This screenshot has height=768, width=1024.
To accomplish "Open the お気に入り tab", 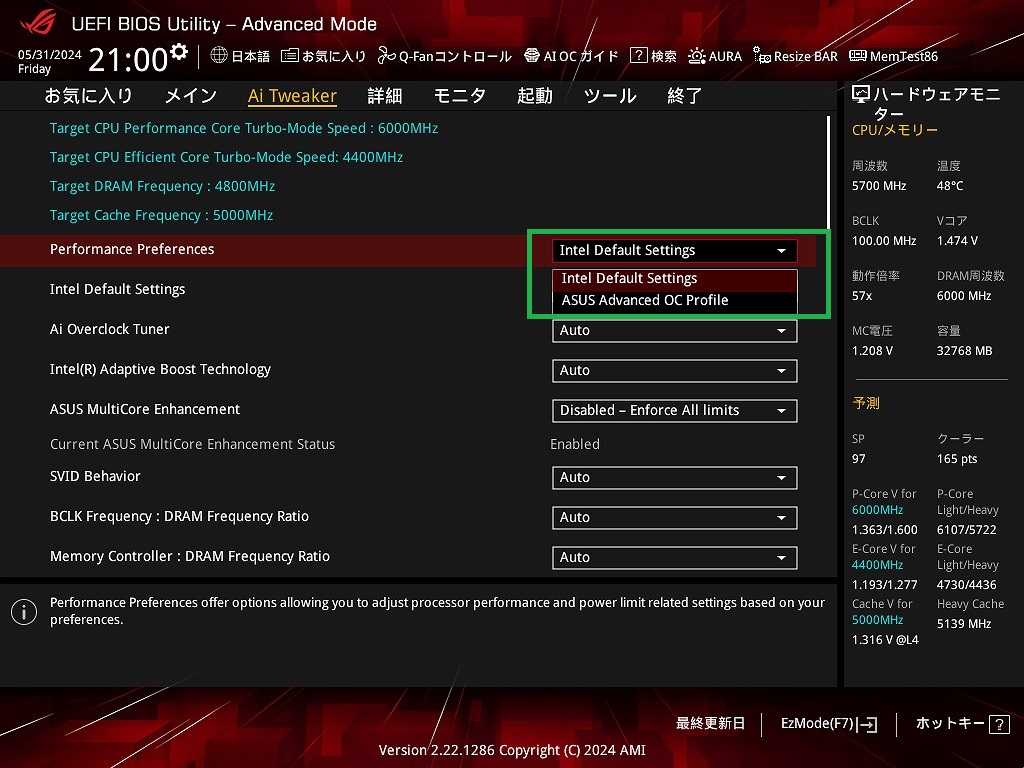I will pyautogui.click(x=89, y=96).
